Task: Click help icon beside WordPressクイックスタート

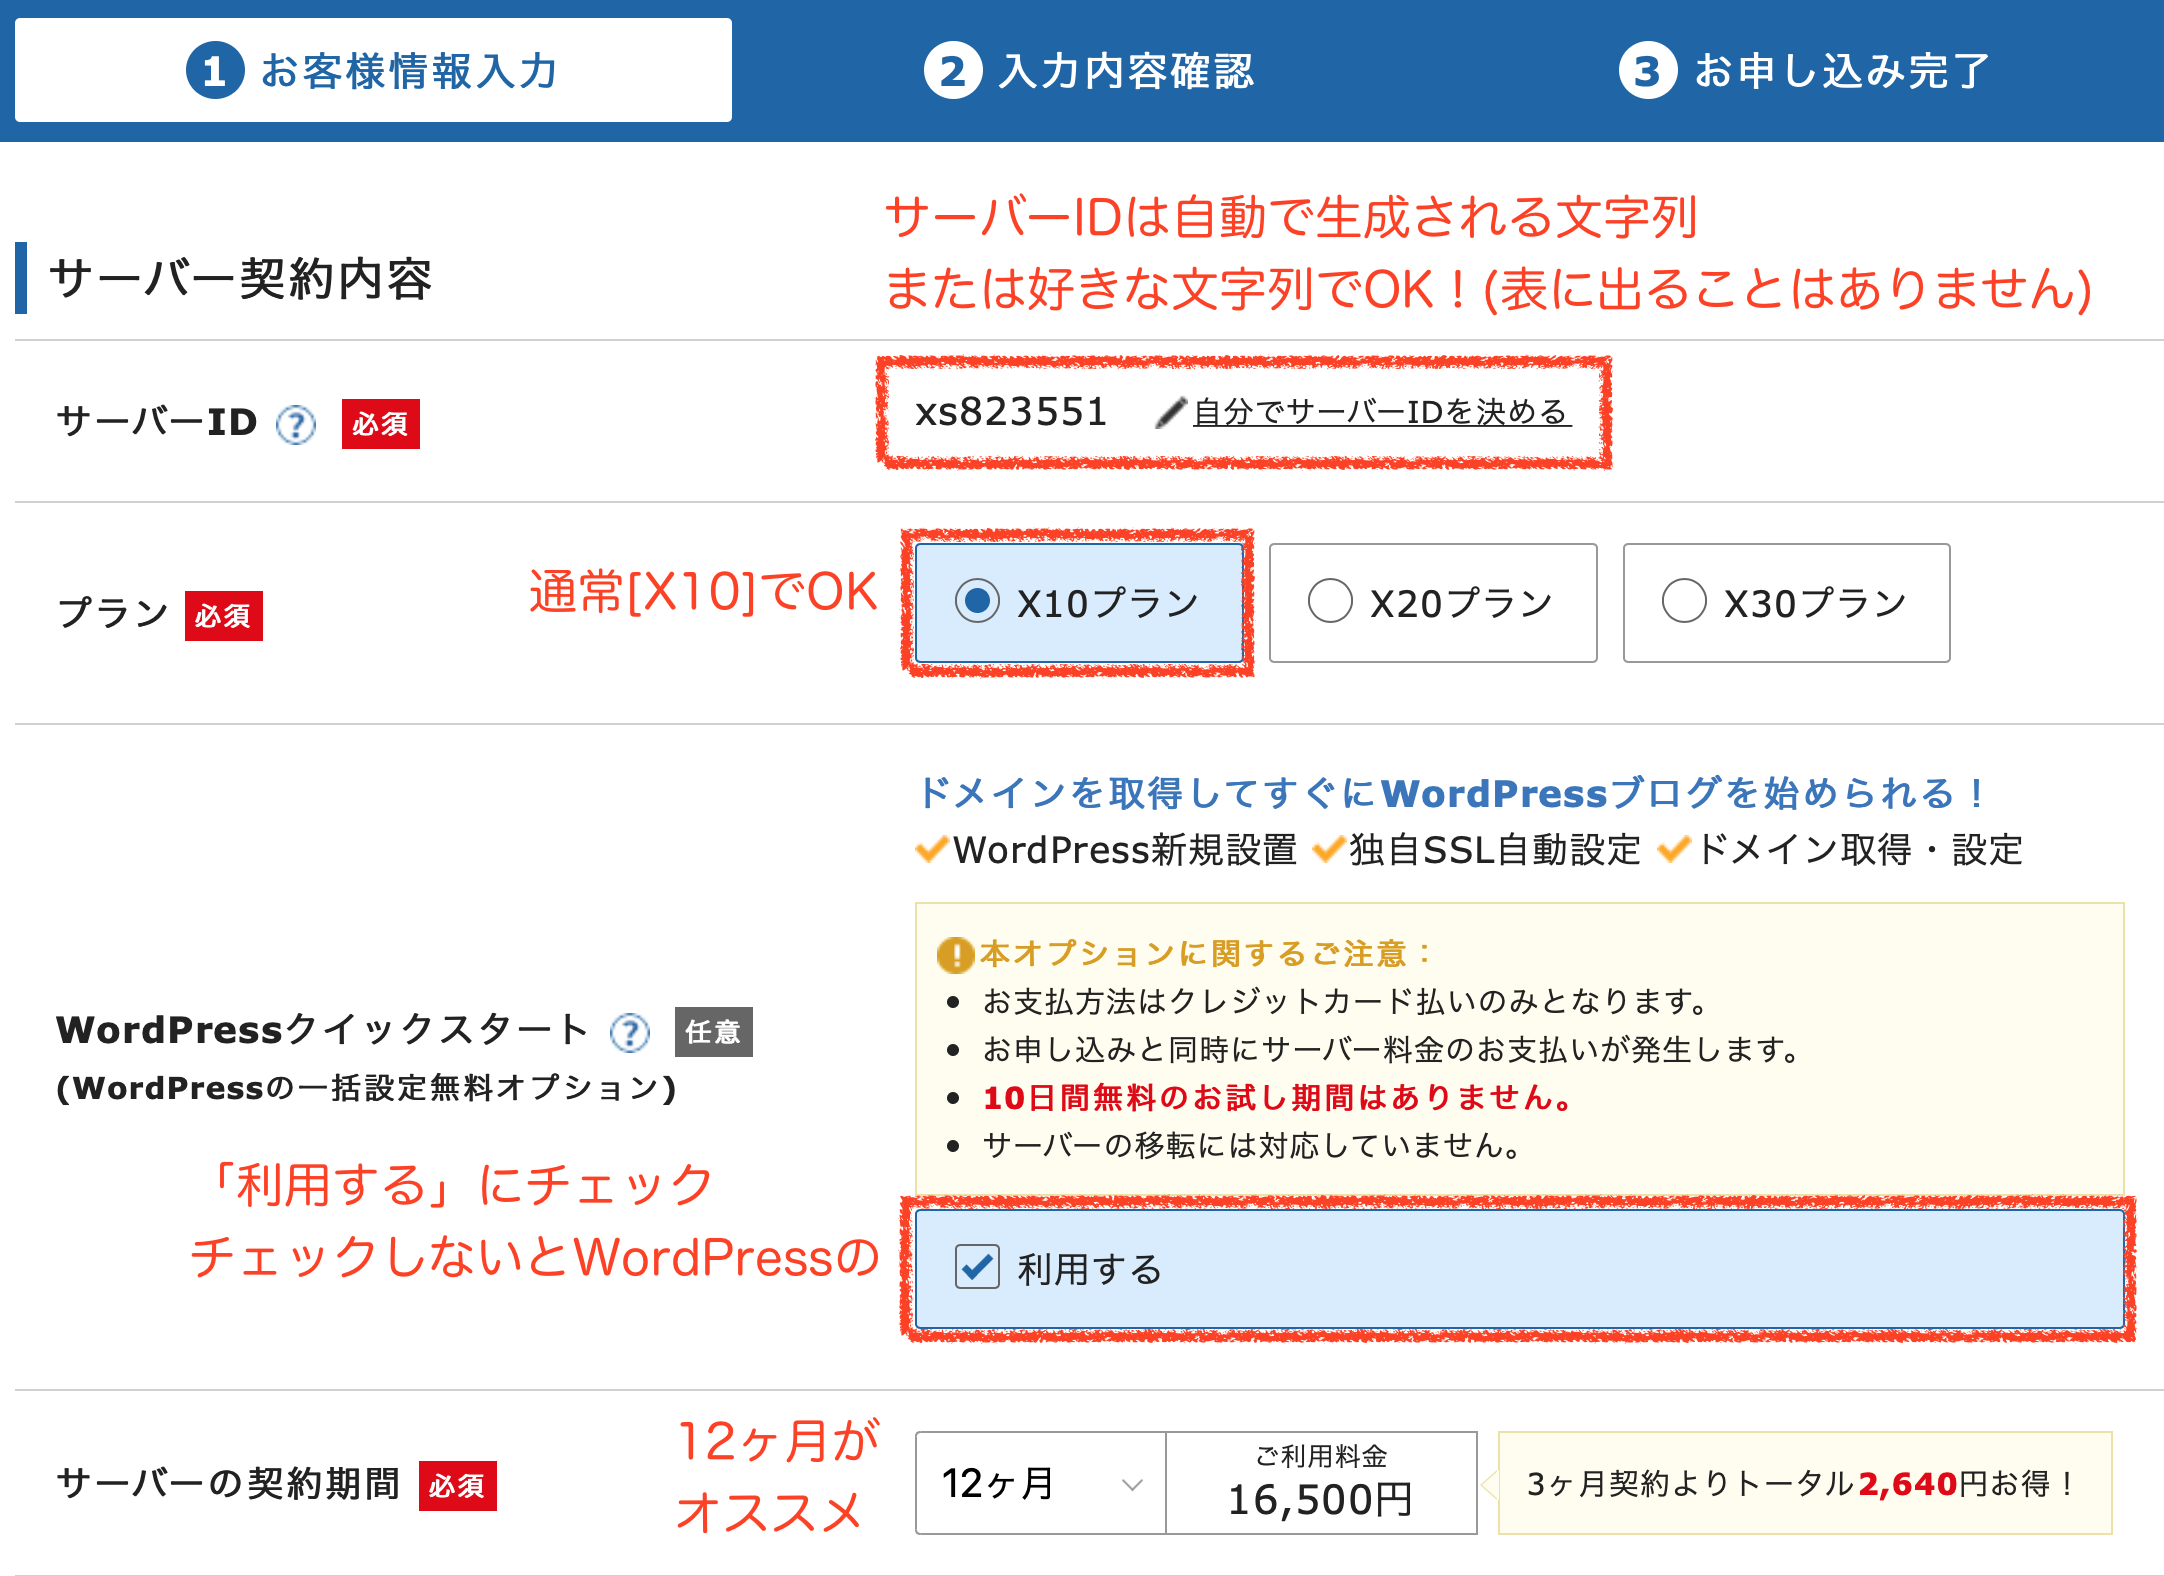Action: point(630,1033)
